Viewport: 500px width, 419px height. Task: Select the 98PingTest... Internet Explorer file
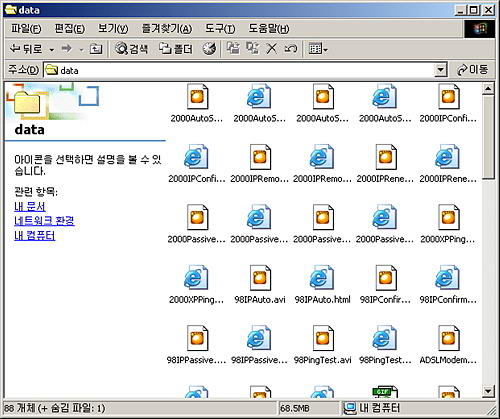coord(385,345)
